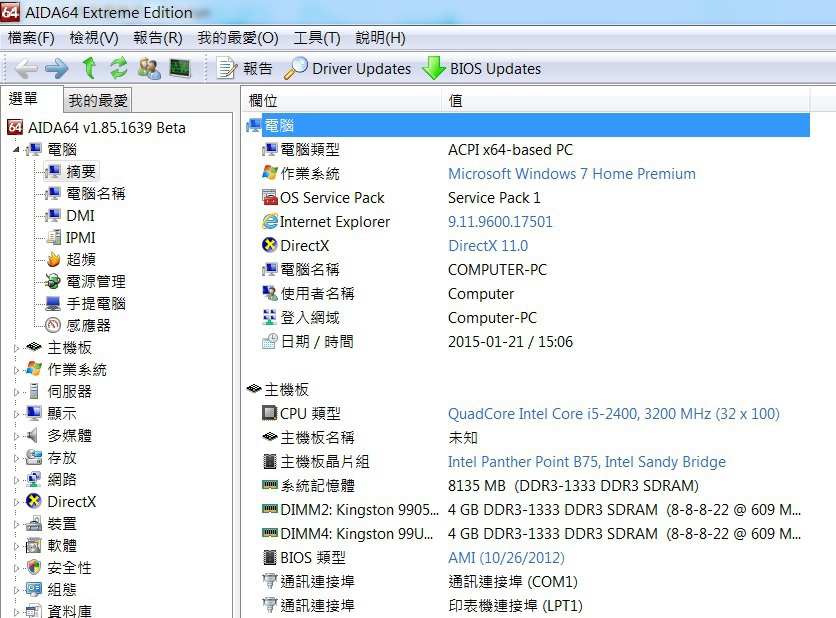Click the shield icon beside 安全性

34,567
